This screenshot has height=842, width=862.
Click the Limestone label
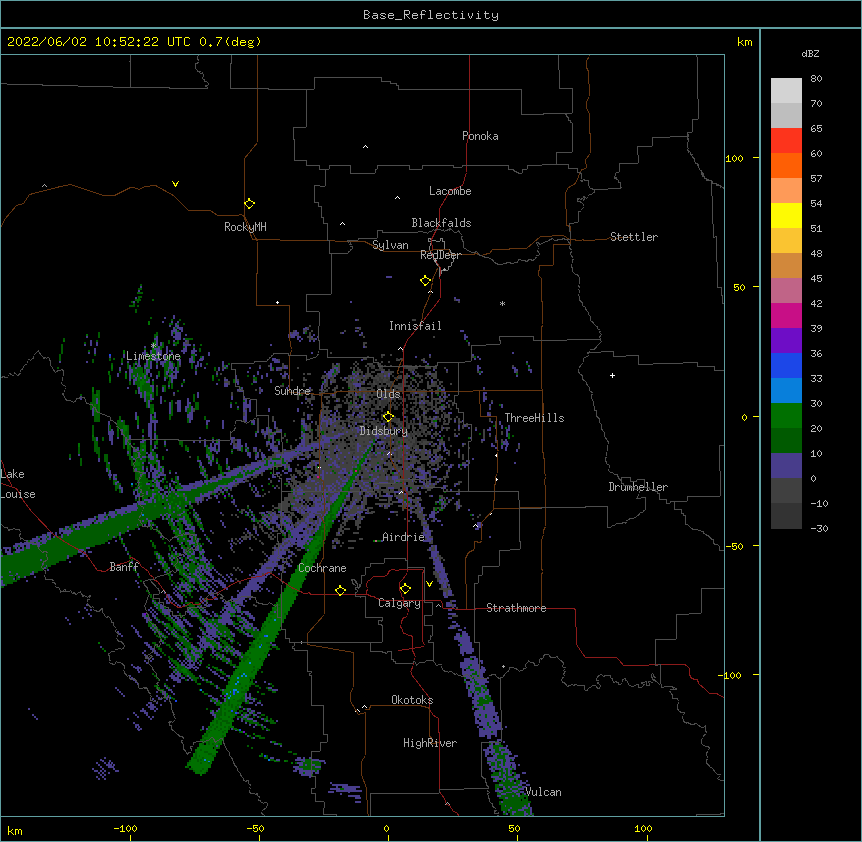pyautogui.click(x=153, y=356)
